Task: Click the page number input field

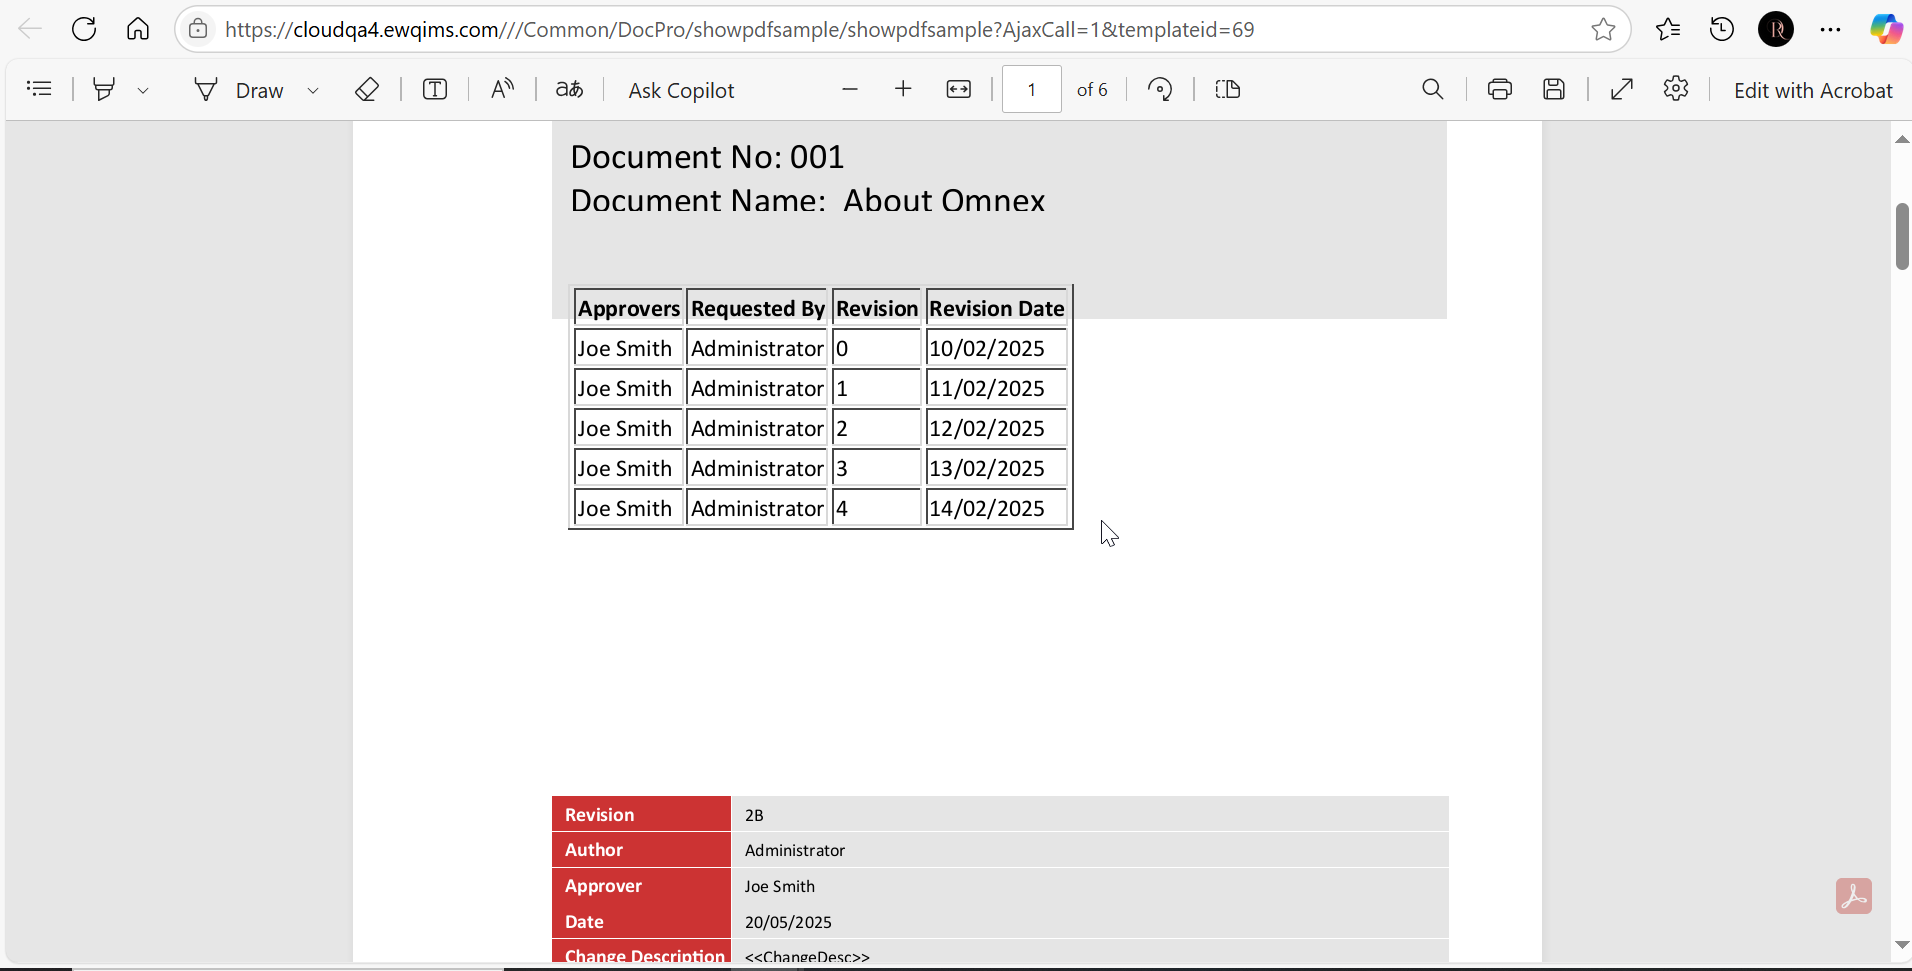Action: (1031, 89)
